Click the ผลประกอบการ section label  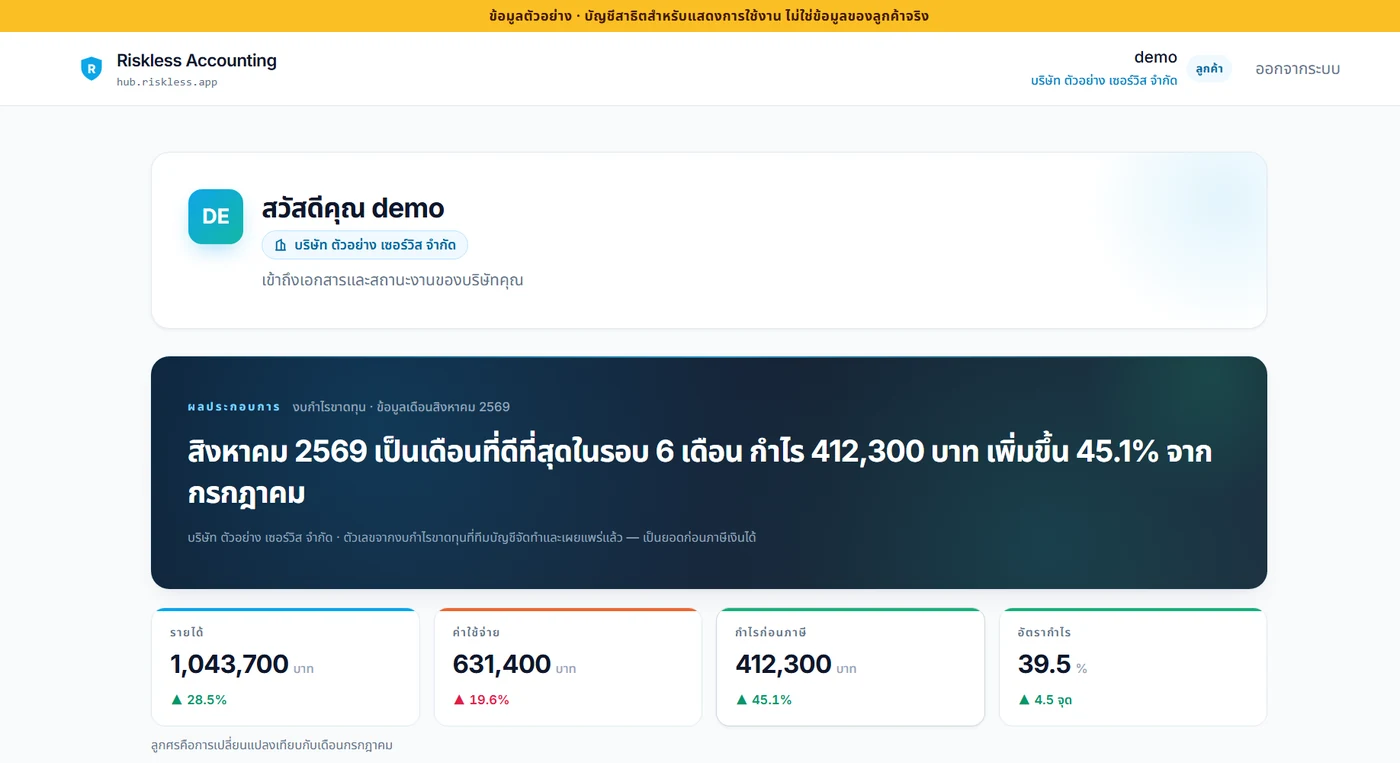click(x=234, y=407)
